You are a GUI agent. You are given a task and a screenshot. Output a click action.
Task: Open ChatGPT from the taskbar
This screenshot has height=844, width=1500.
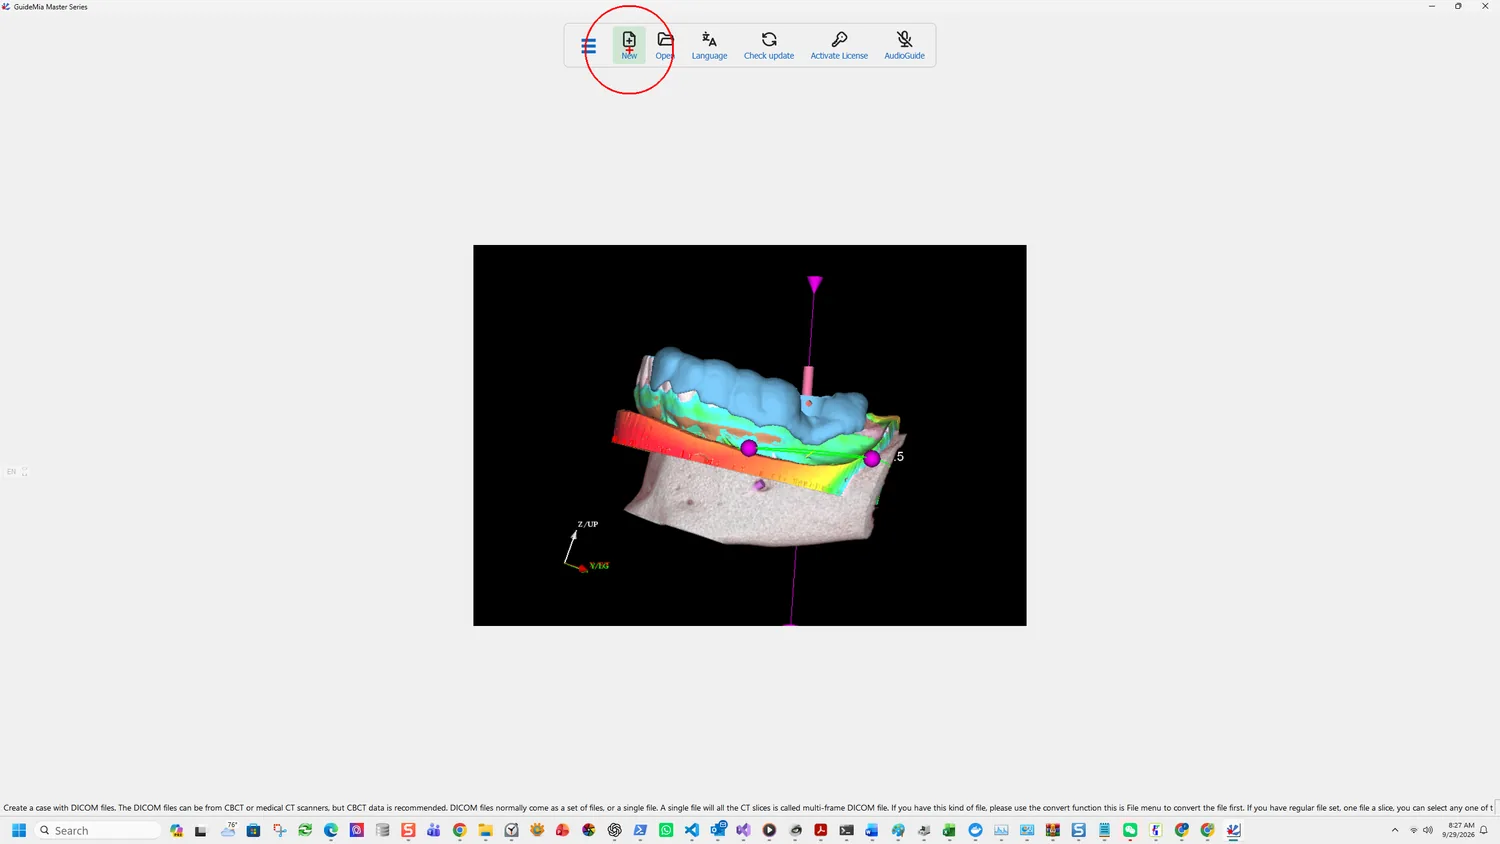tap(614, 830)
